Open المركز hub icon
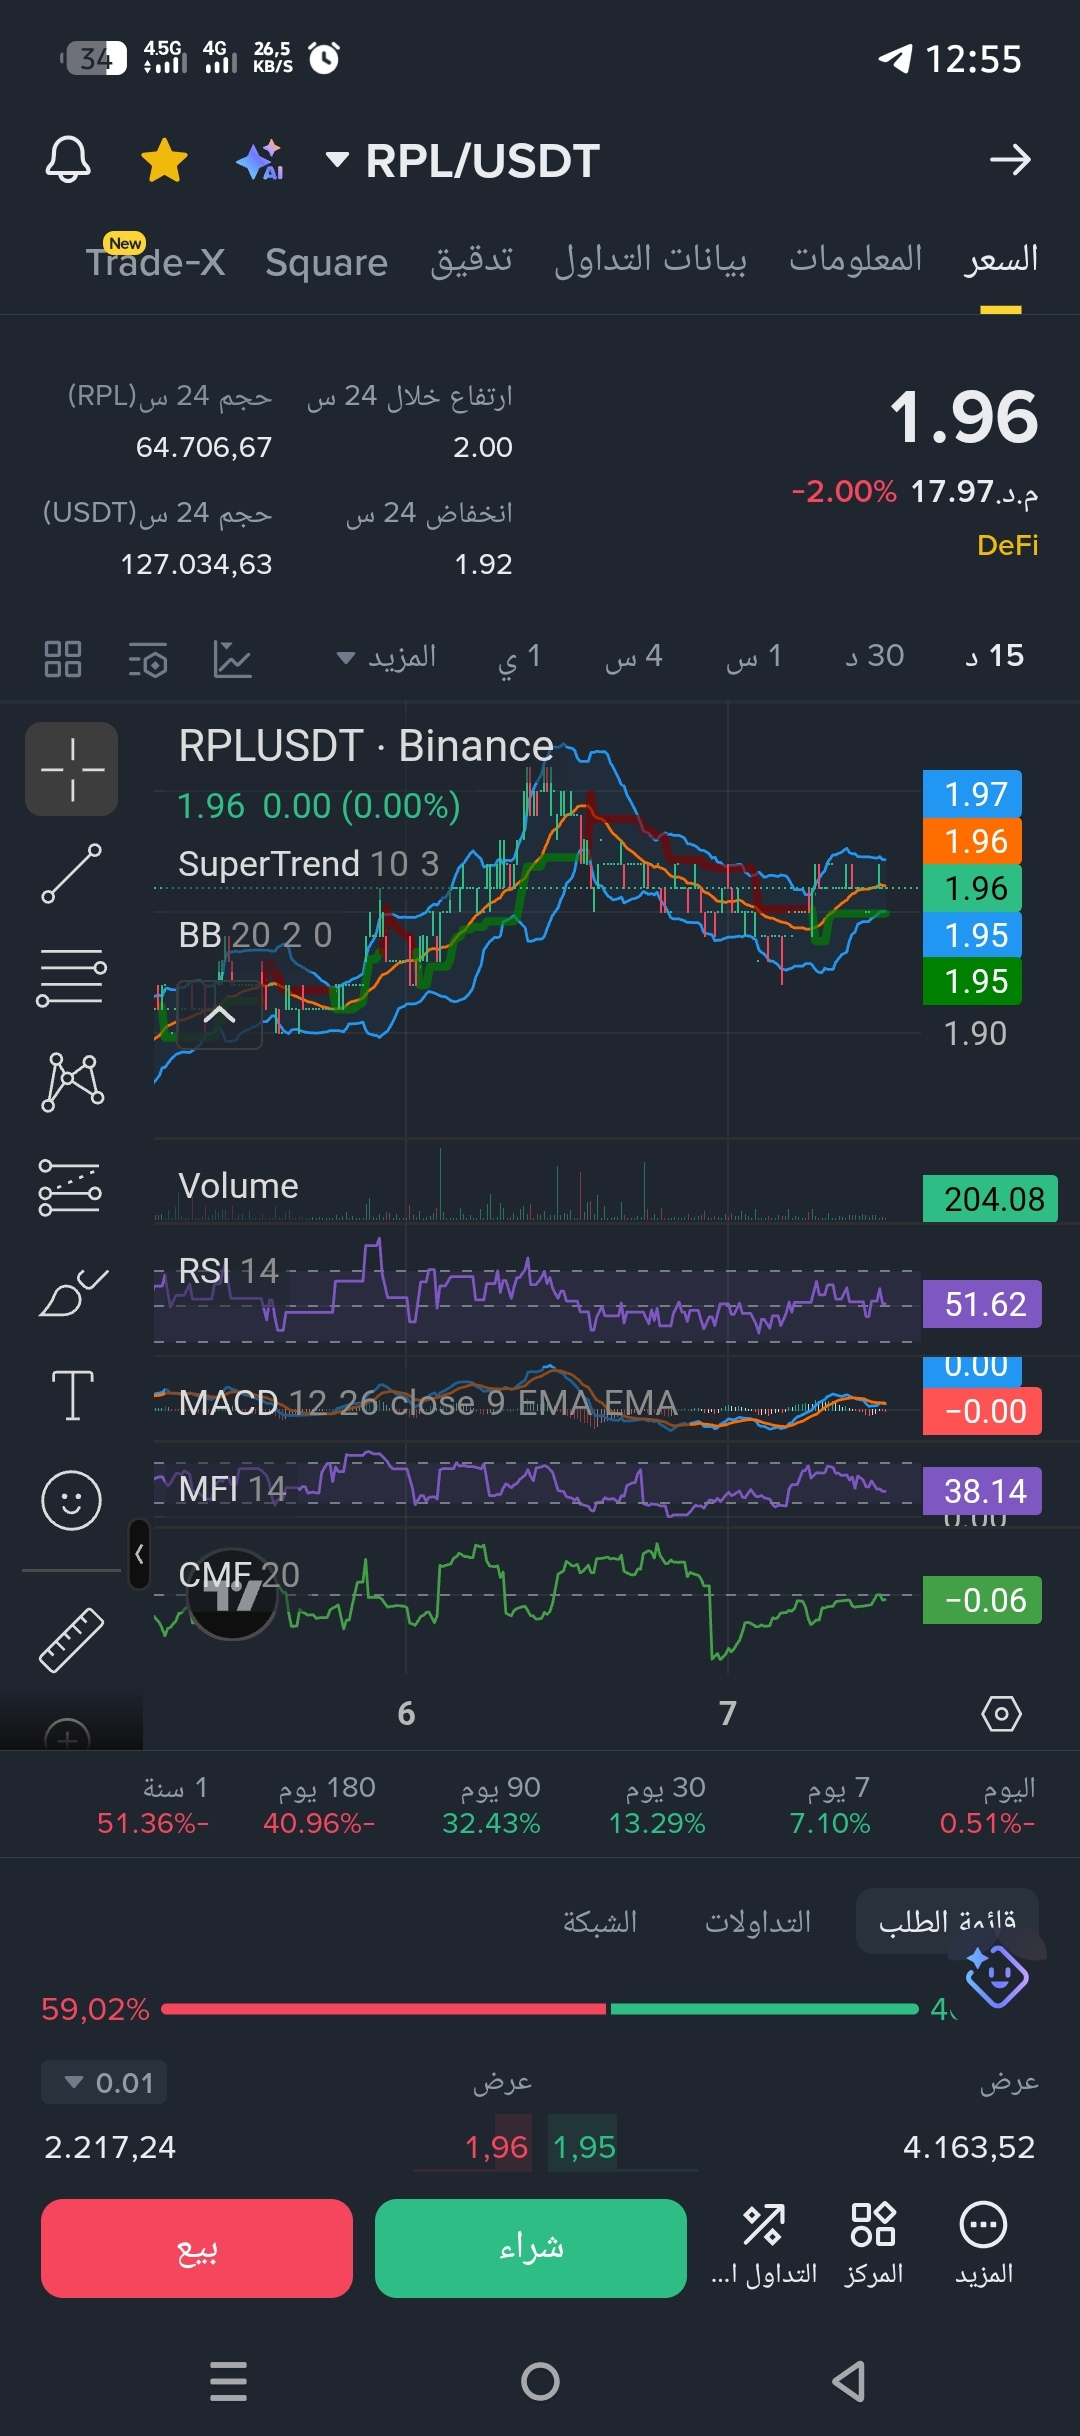The width and height of the screenshot is (1080, 2436). [x=873, y=2244]
